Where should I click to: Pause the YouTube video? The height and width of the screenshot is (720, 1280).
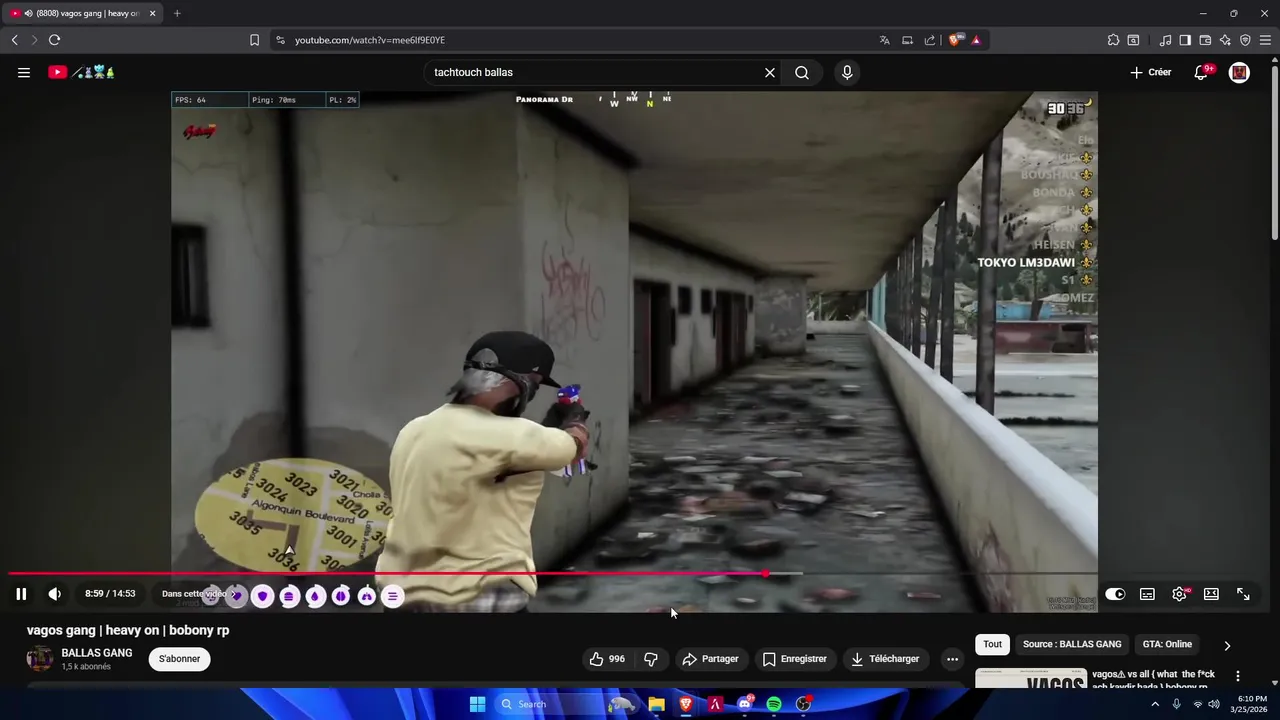pos(21,594)
